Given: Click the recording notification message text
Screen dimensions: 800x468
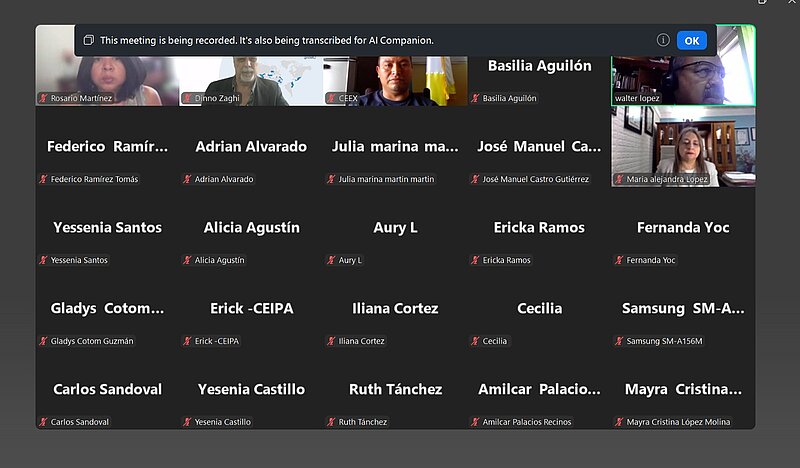Looking at the screenshot, I should [x=266, y=40].
